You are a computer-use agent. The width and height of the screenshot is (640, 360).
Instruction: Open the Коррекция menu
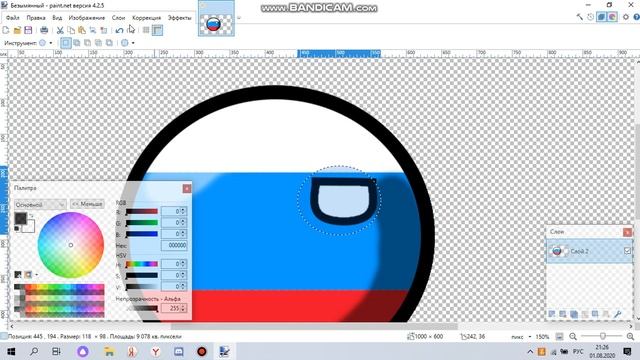(x=147, y=18)
